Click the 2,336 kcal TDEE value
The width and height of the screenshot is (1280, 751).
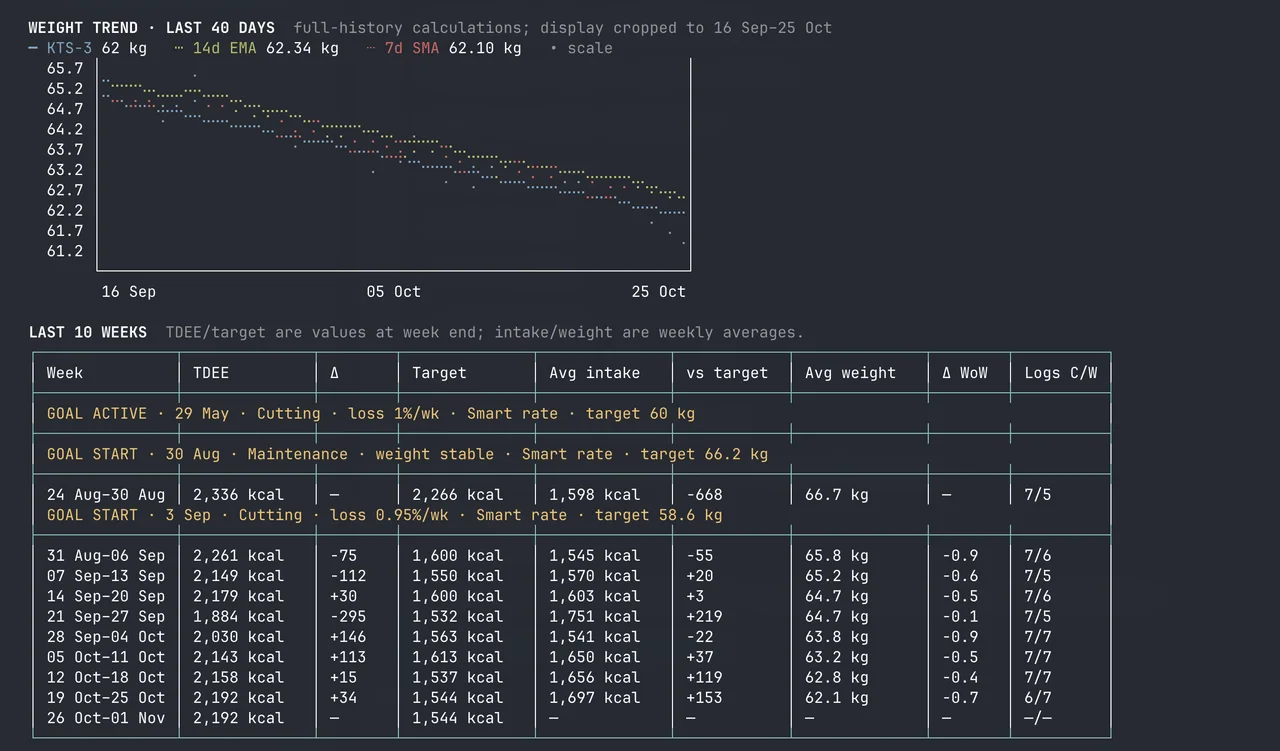(239, 495)
